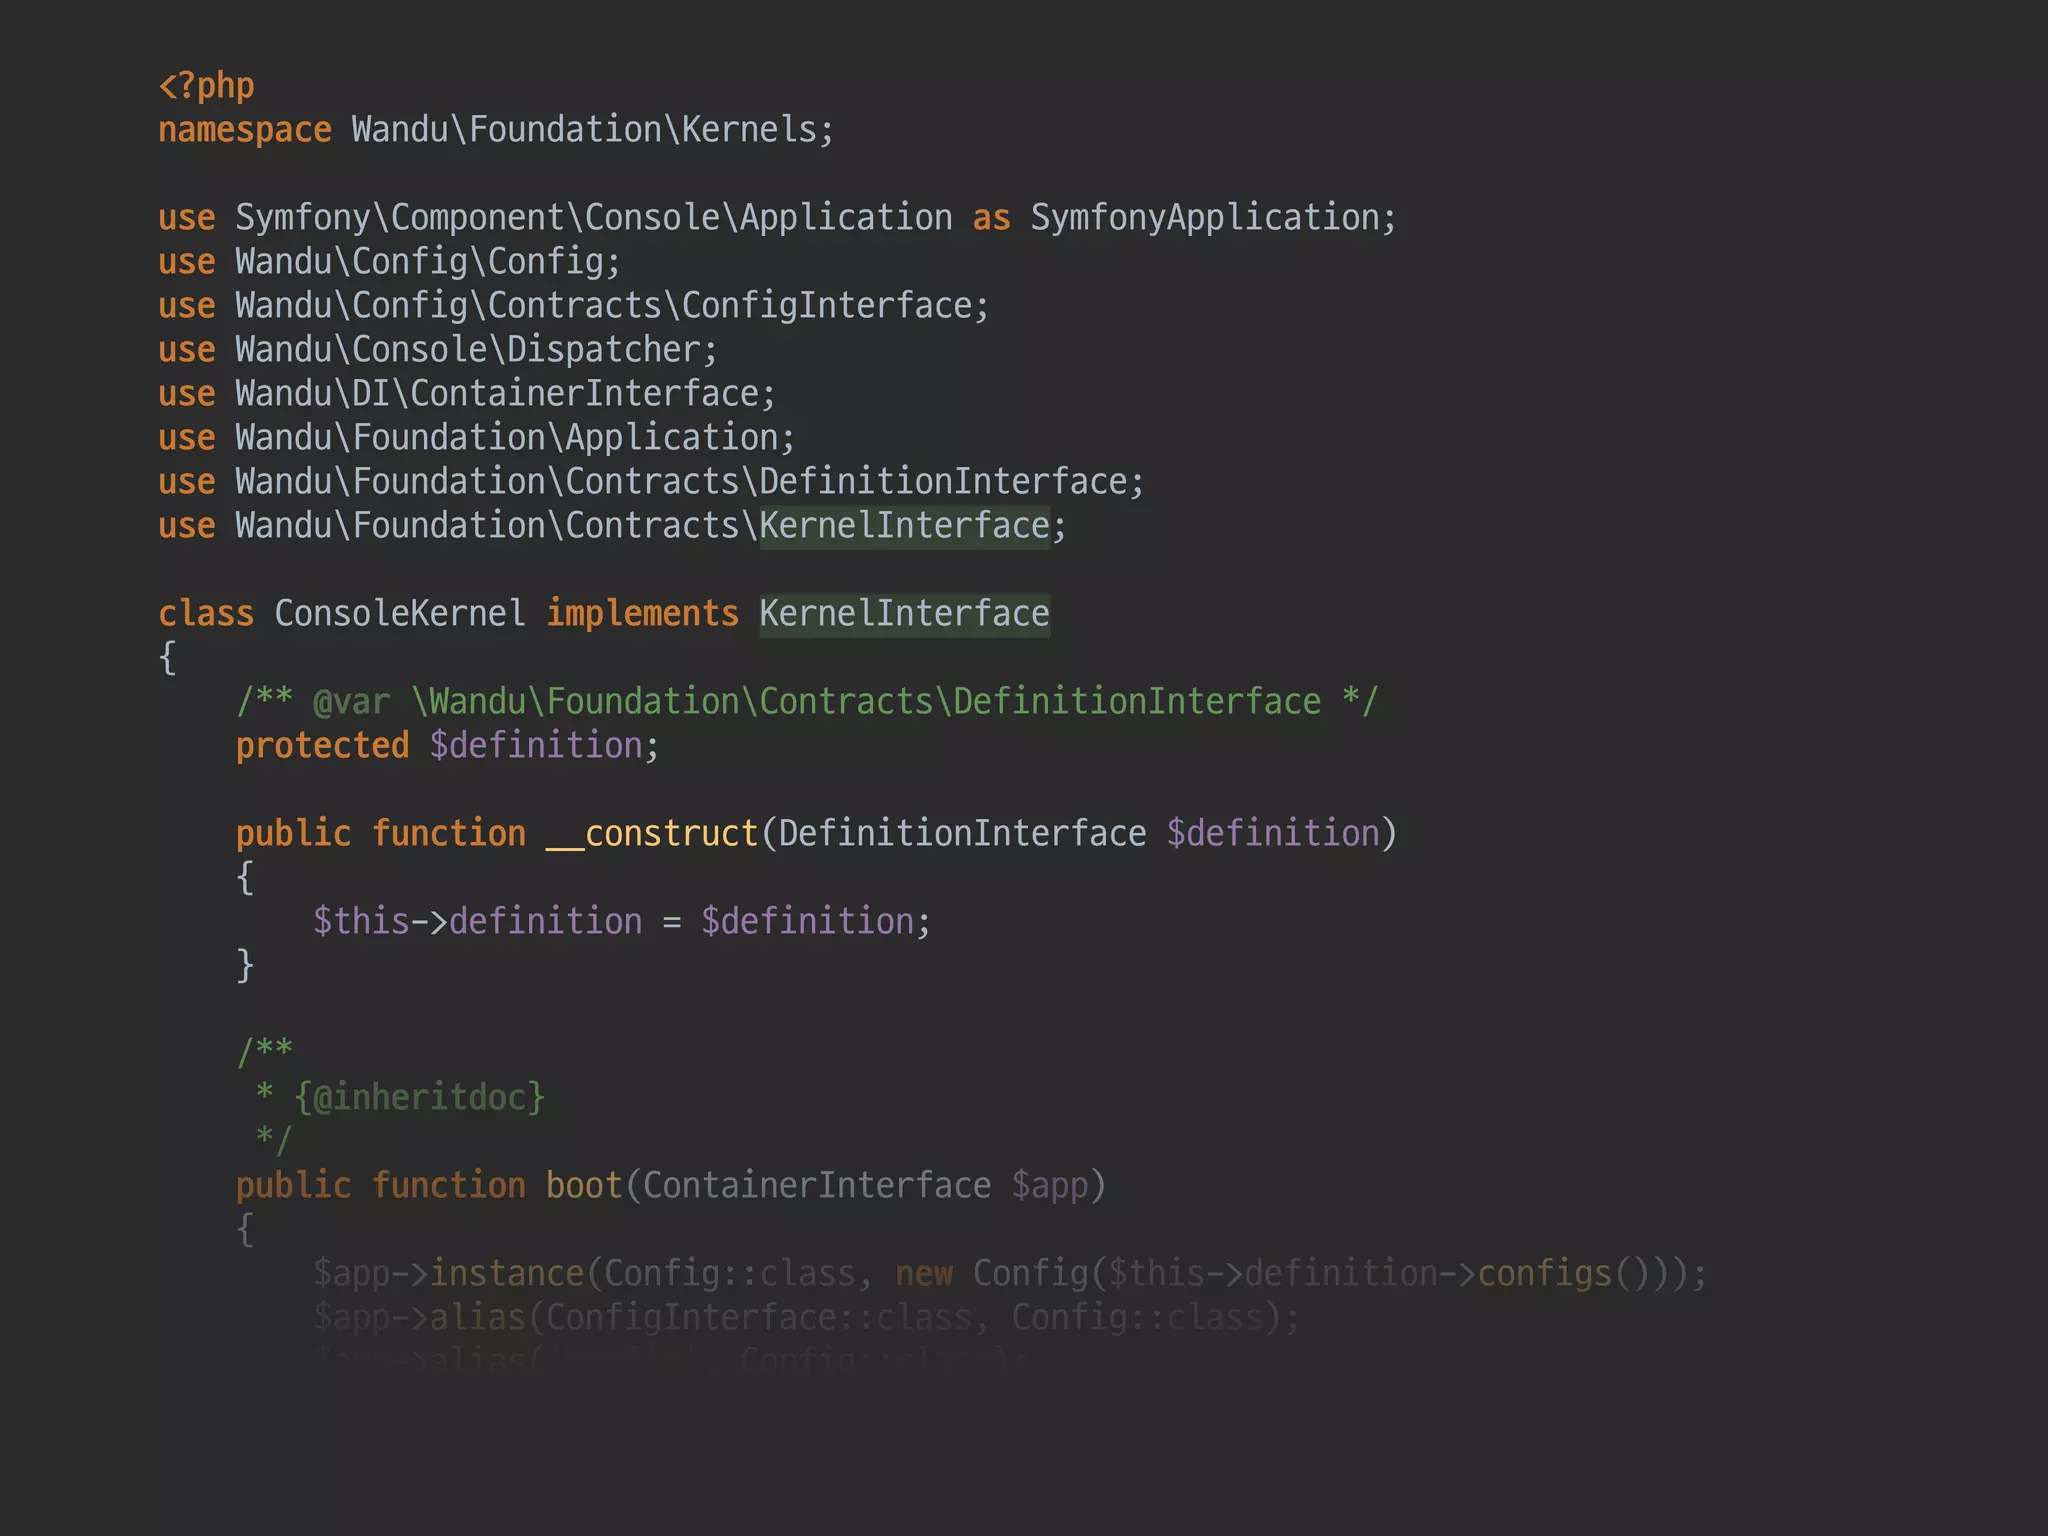Click the 'SymfonyApplication' alias name
This screenshot has width=2048, height=1536.
[1205, 218]
